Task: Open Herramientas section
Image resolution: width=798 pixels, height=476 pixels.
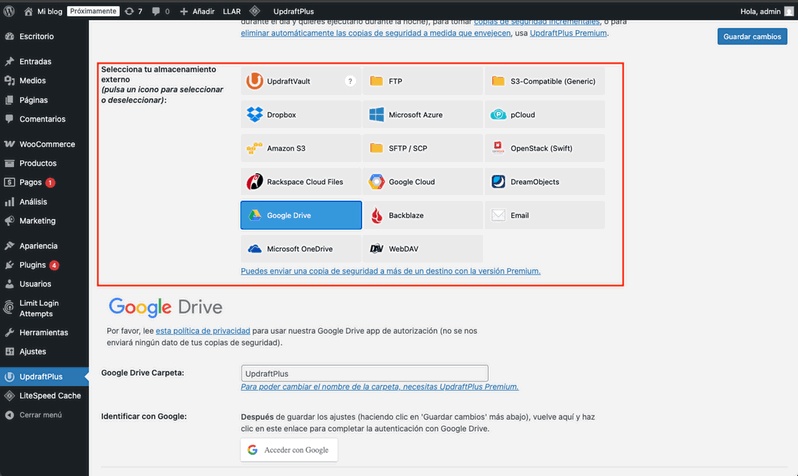Action: coord(44,332)
